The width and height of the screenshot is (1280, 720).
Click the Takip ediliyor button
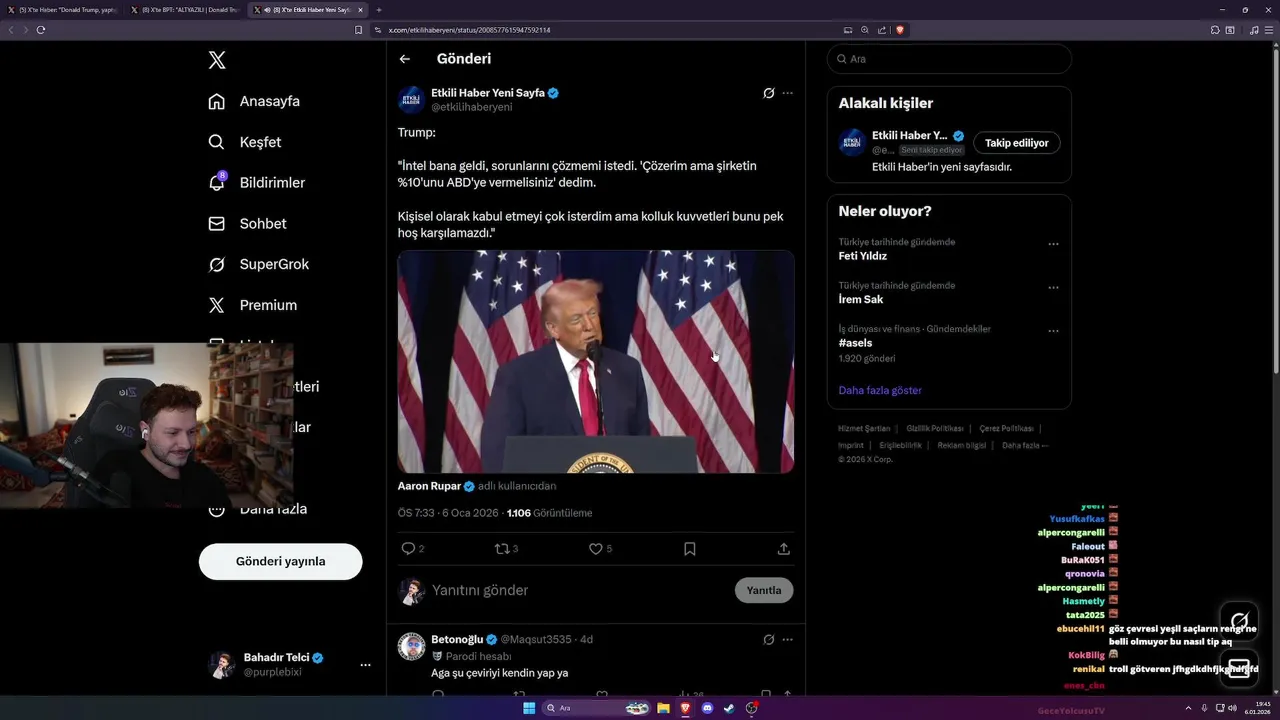tap(1017, 143)
